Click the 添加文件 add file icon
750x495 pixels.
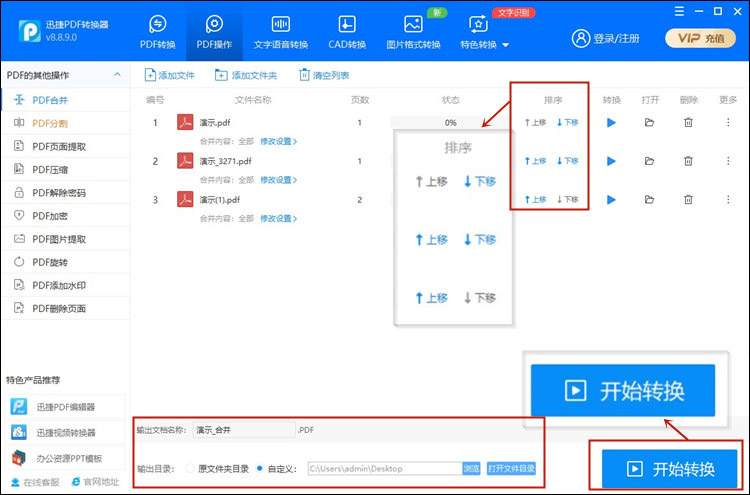pyautogui.click(x=150, y=75)
